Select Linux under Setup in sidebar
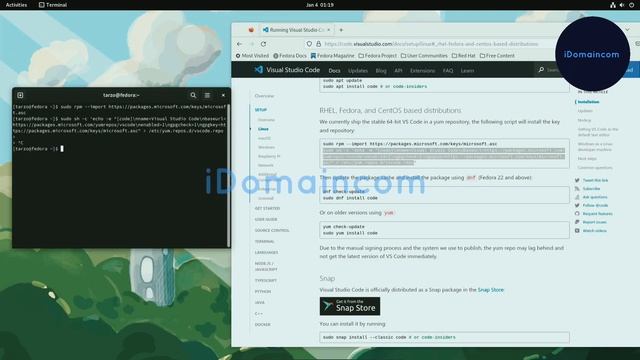This screenshot has height=360, width=640. pos(263,129)
